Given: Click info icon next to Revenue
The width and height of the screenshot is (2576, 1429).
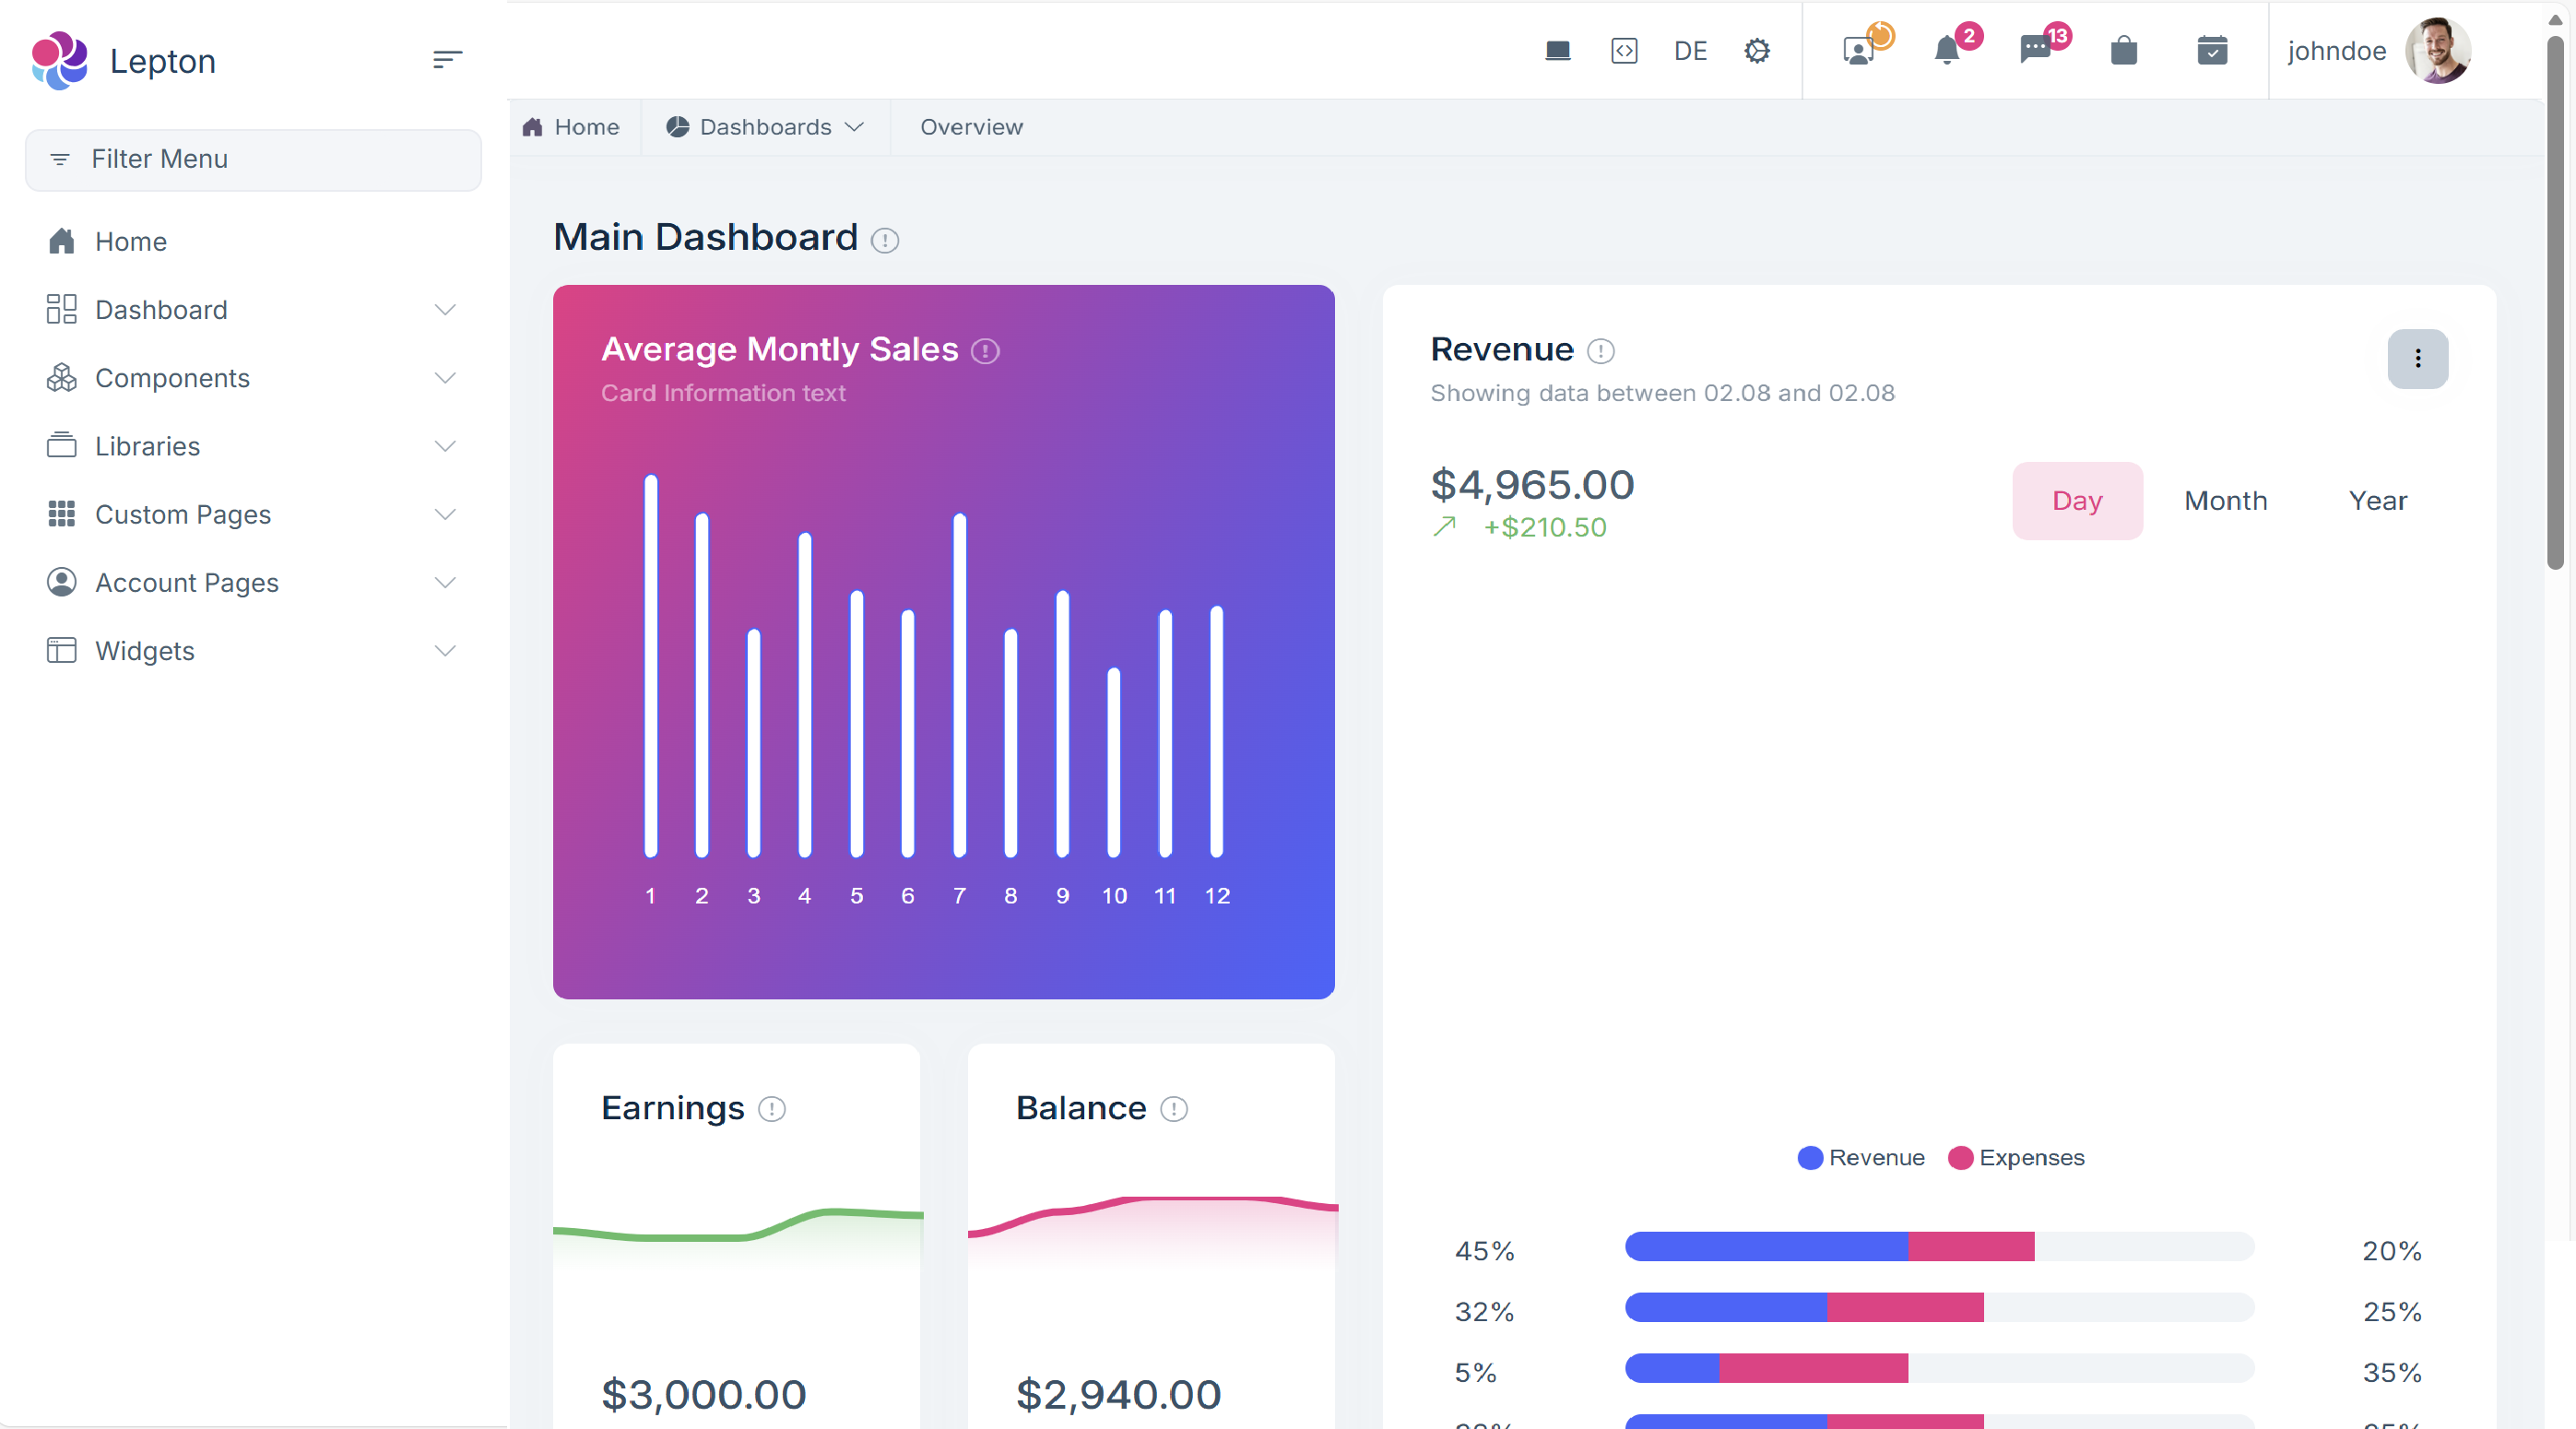Looking at the screenshot, I should coord(1600,351).
